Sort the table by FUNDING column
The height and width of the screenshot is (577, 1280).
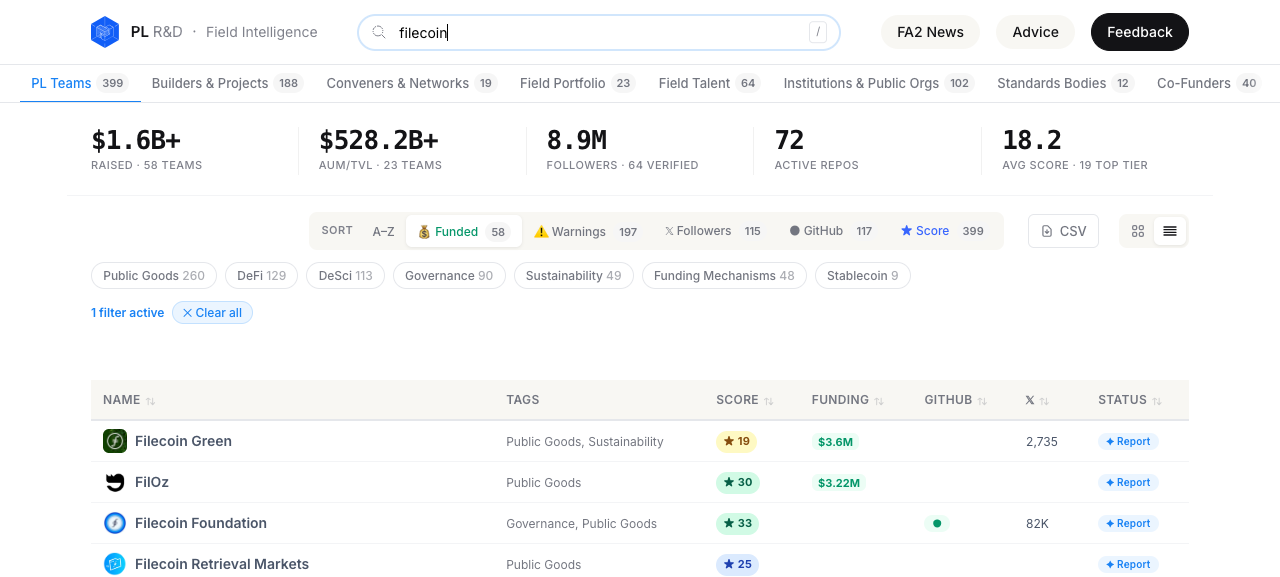[848, 400]
